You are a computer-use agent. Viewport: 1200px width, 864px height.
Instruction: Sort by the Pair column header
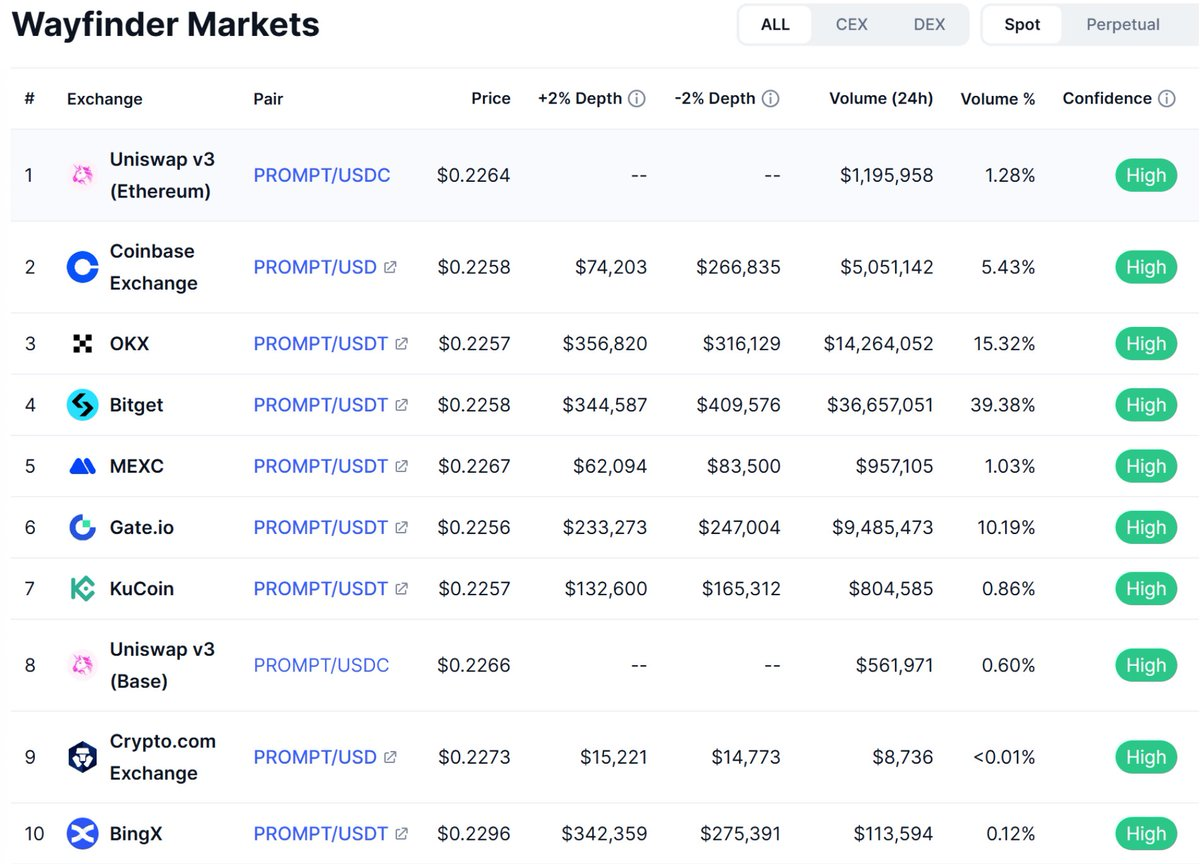click(268, 99)
